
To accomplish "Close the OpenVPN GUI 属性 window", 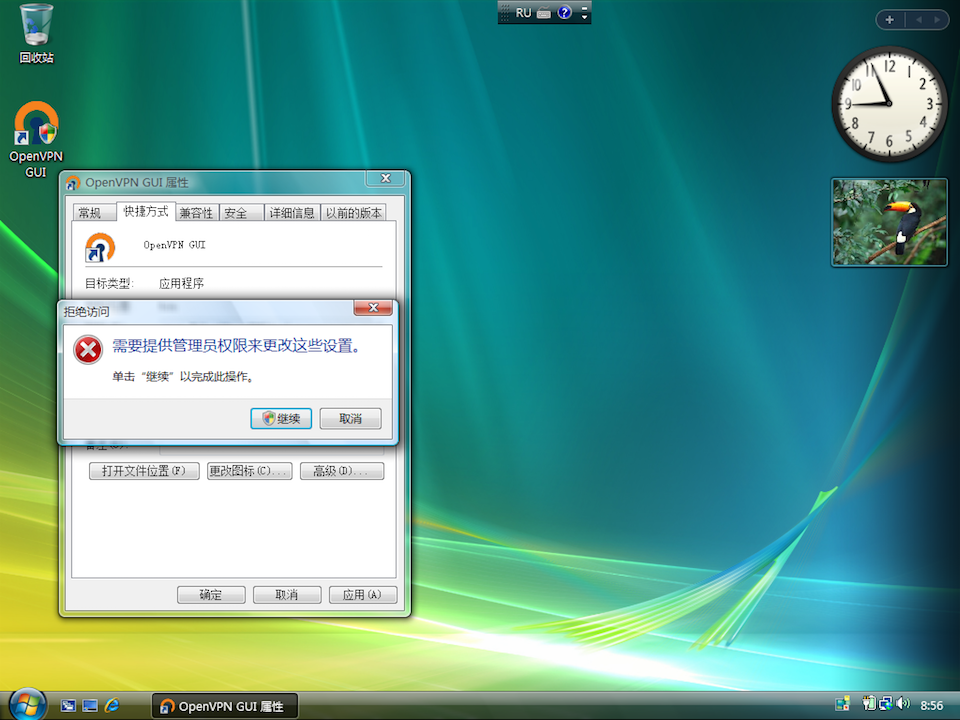I will pos(386,178).
